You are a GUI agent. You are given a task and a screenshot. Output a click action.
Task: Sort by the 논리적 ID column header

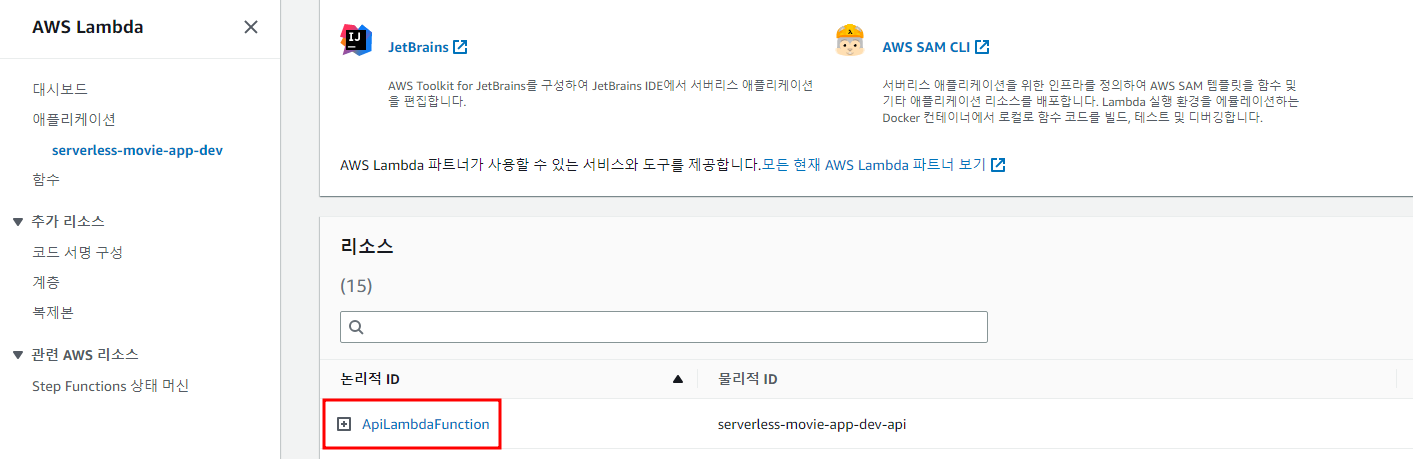point(370,379)
